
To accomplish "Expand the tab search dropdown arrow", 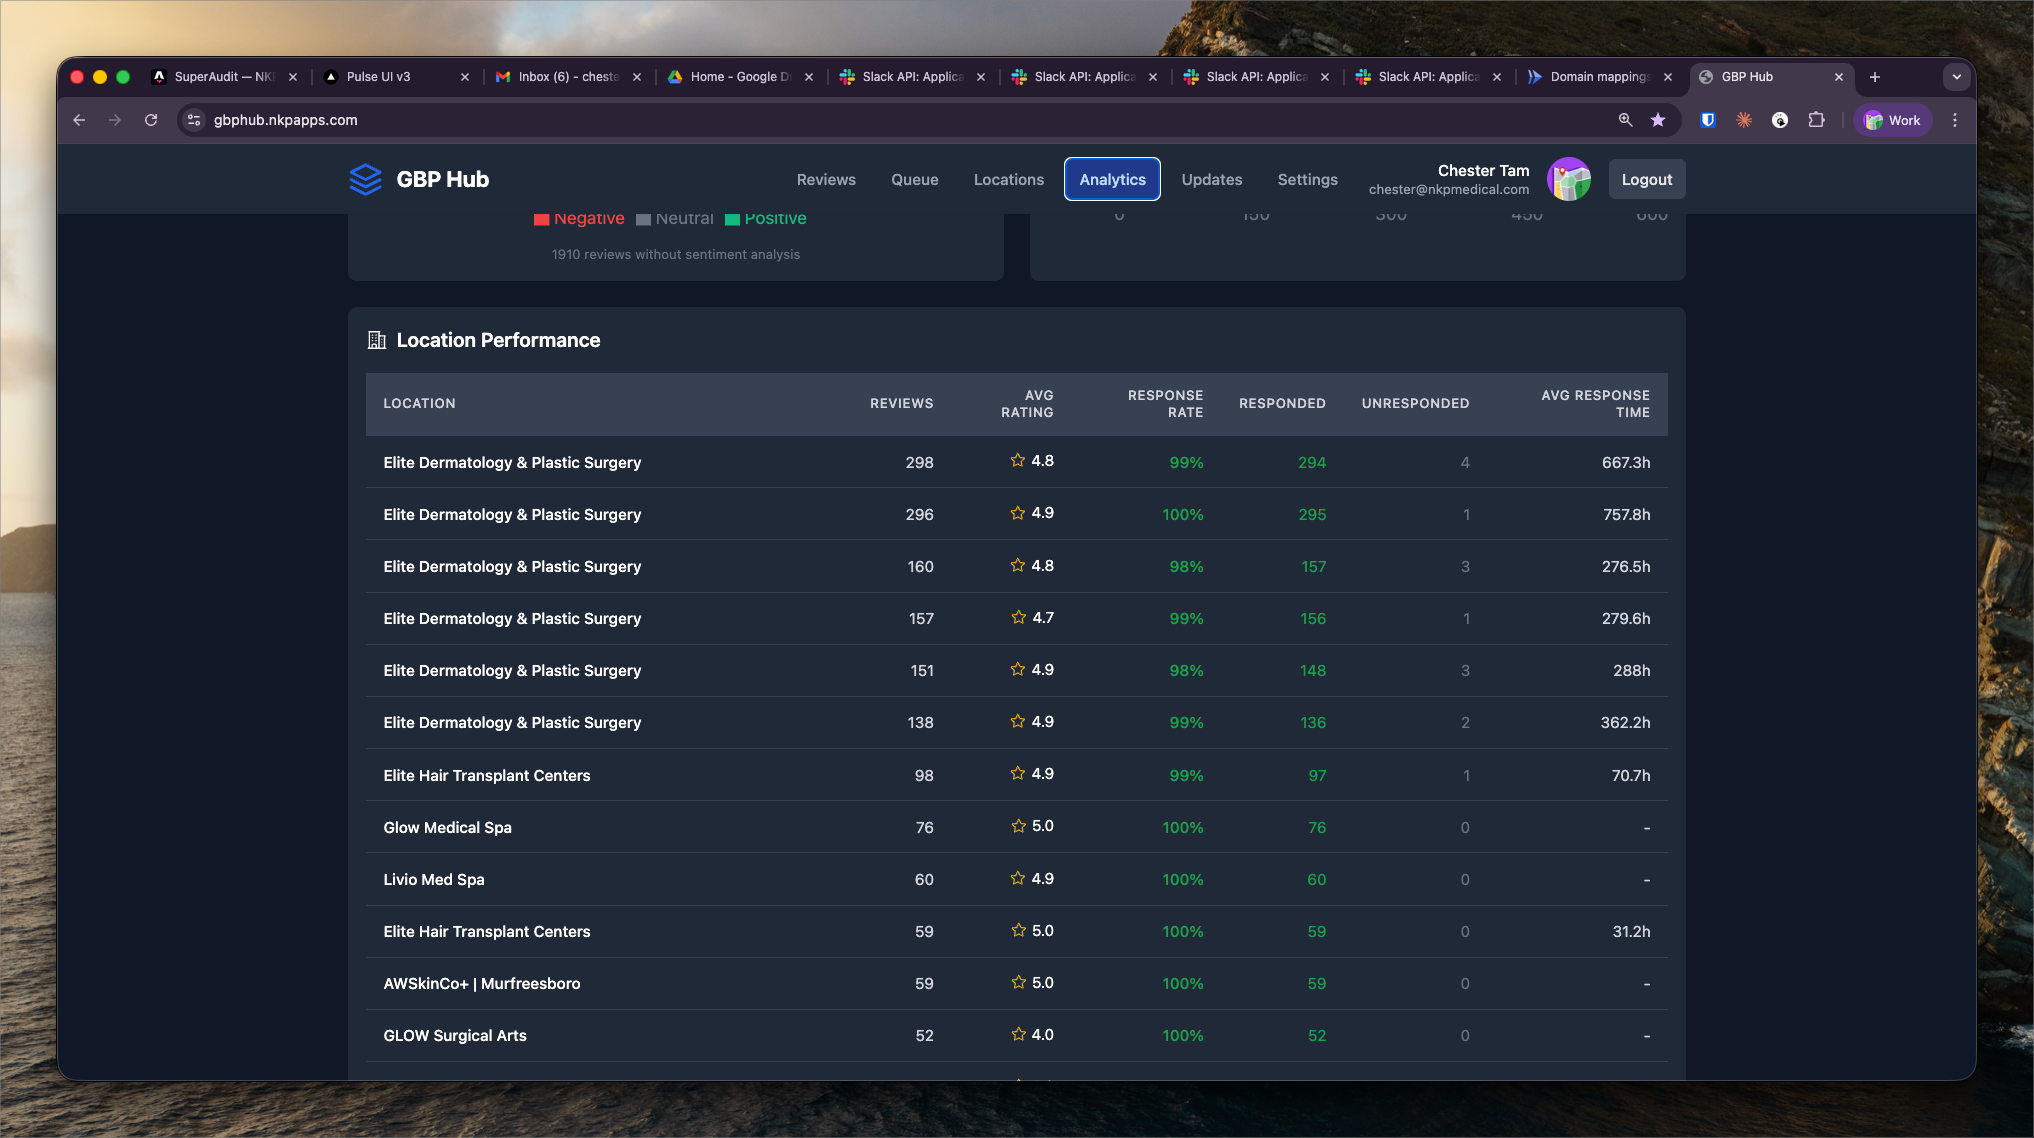I will [x=1956, y=77].
